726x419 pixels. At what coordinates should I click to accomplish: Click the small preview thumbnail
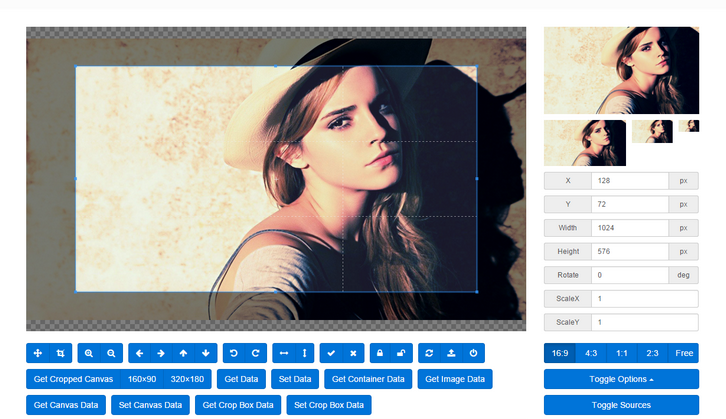click(652, 131)
